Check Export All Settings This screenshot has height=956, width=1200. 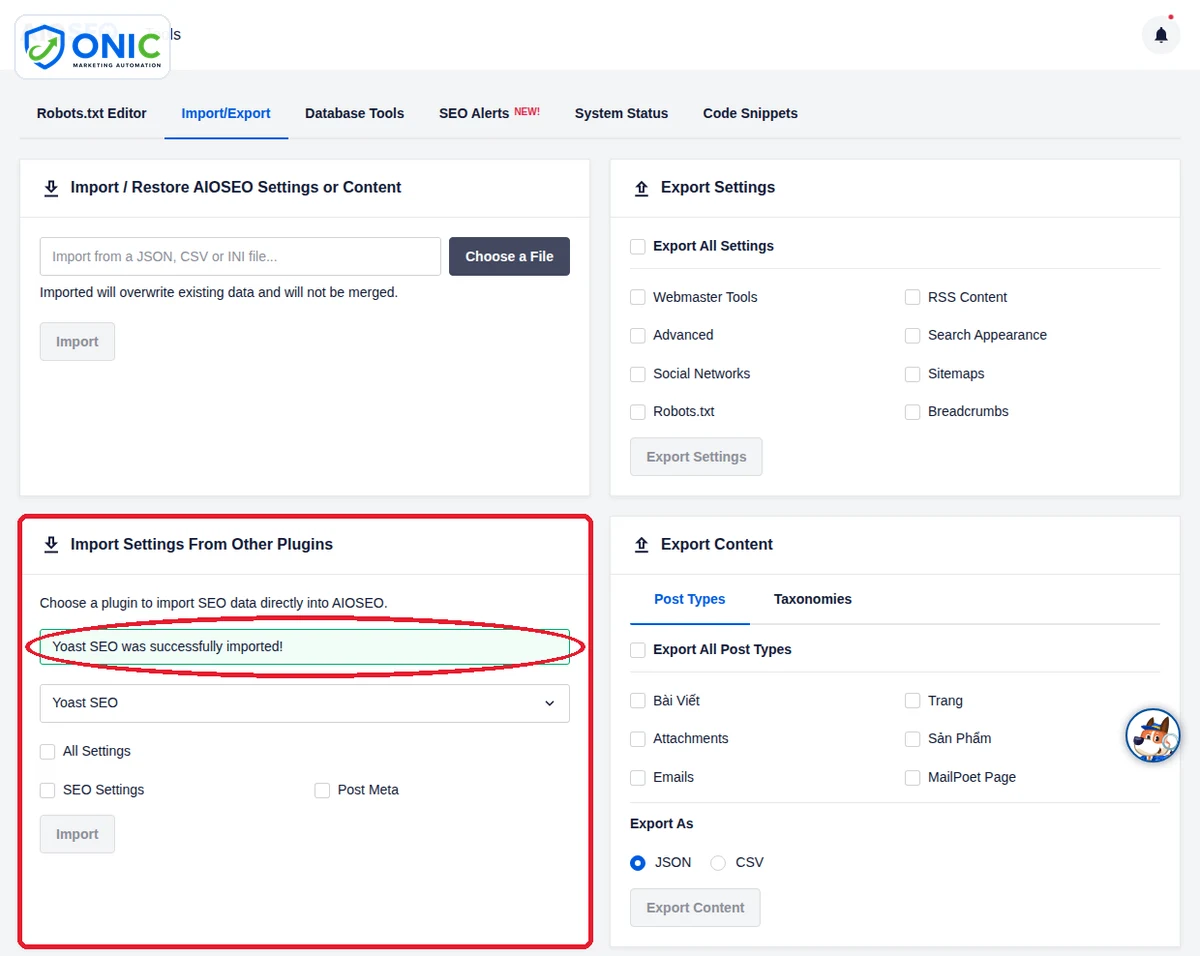(638, 246)
